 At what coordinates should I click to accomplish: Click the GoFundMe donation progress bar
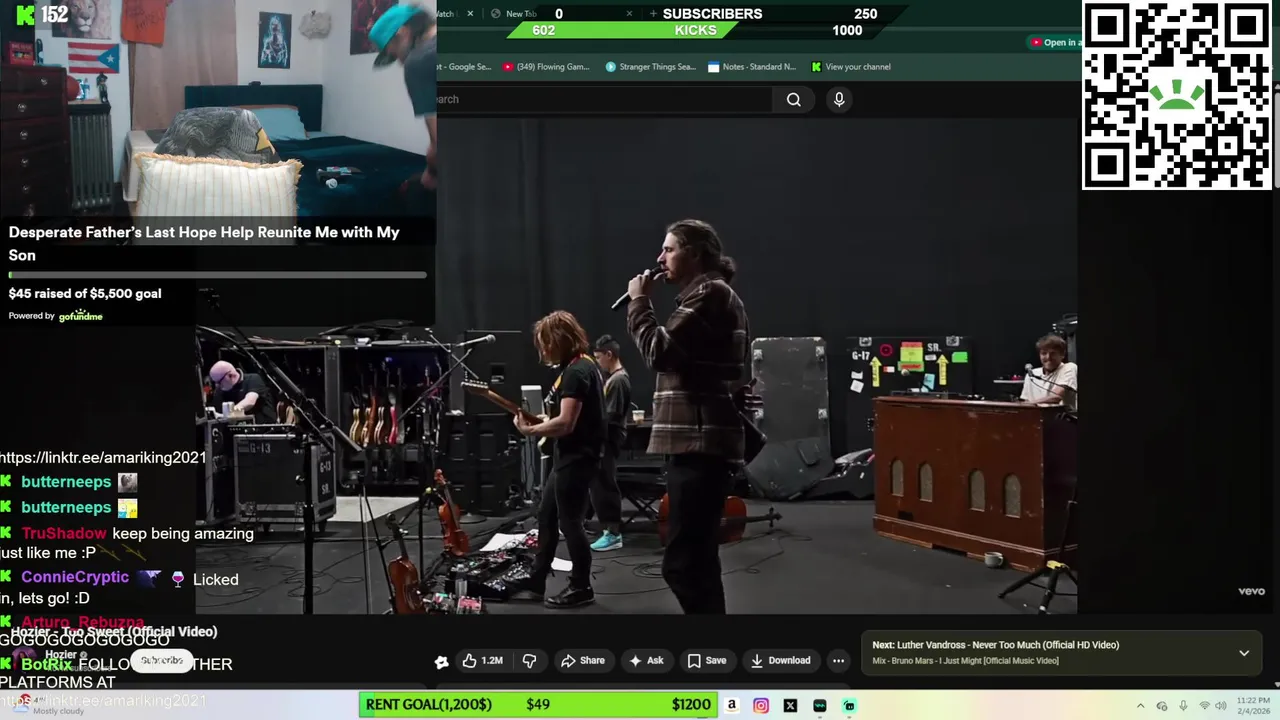[218, 275]
